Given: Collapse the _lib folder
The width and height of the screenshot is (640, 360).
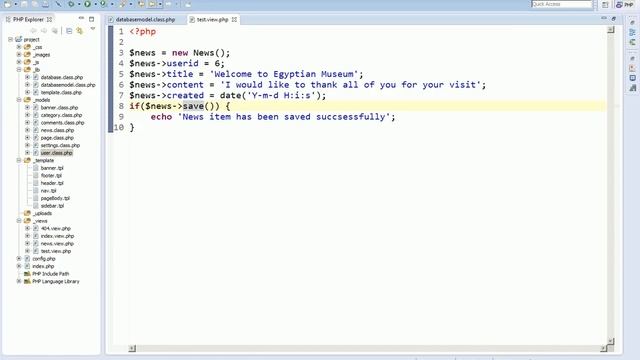Looking at the screenshot, I should pos(19,69).
